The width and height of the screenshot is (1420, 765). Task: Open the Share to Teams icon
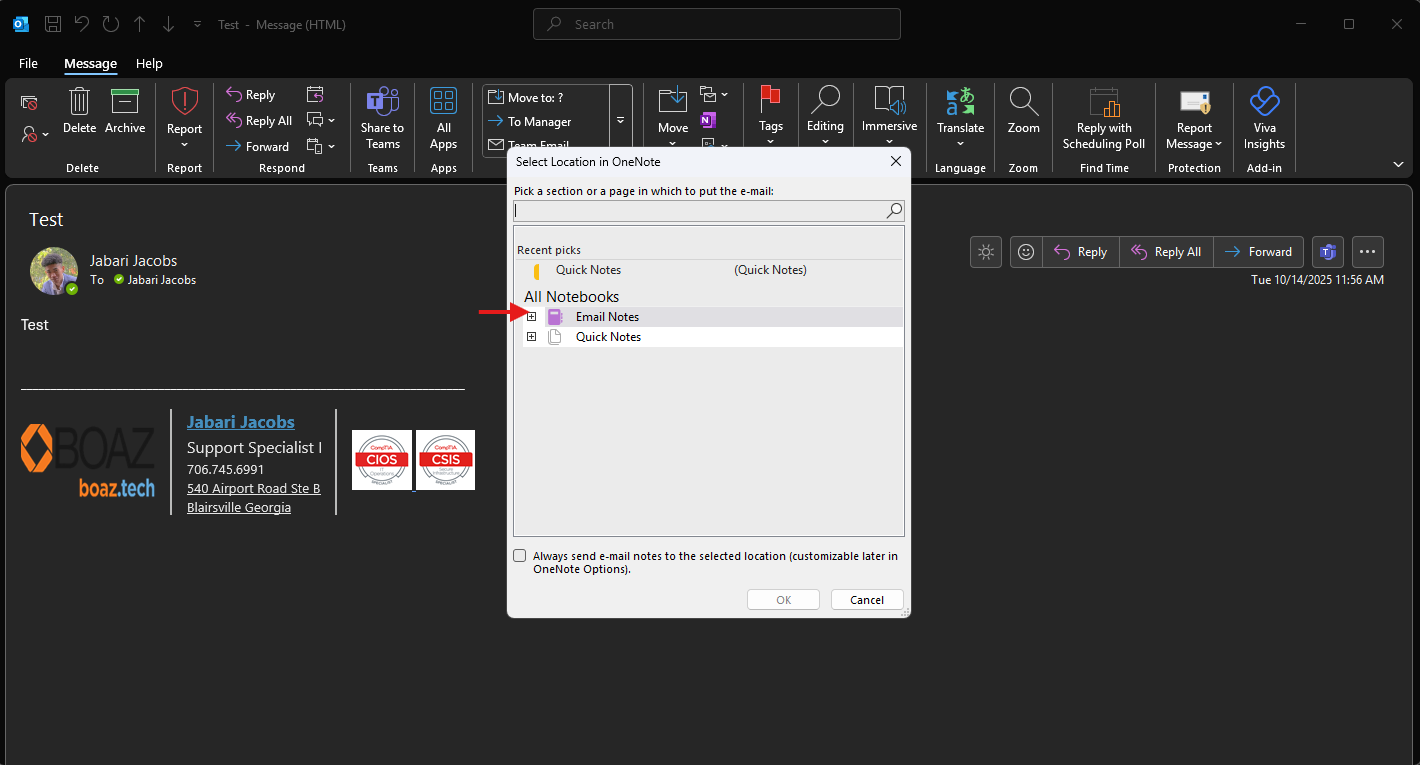point(382,102)
